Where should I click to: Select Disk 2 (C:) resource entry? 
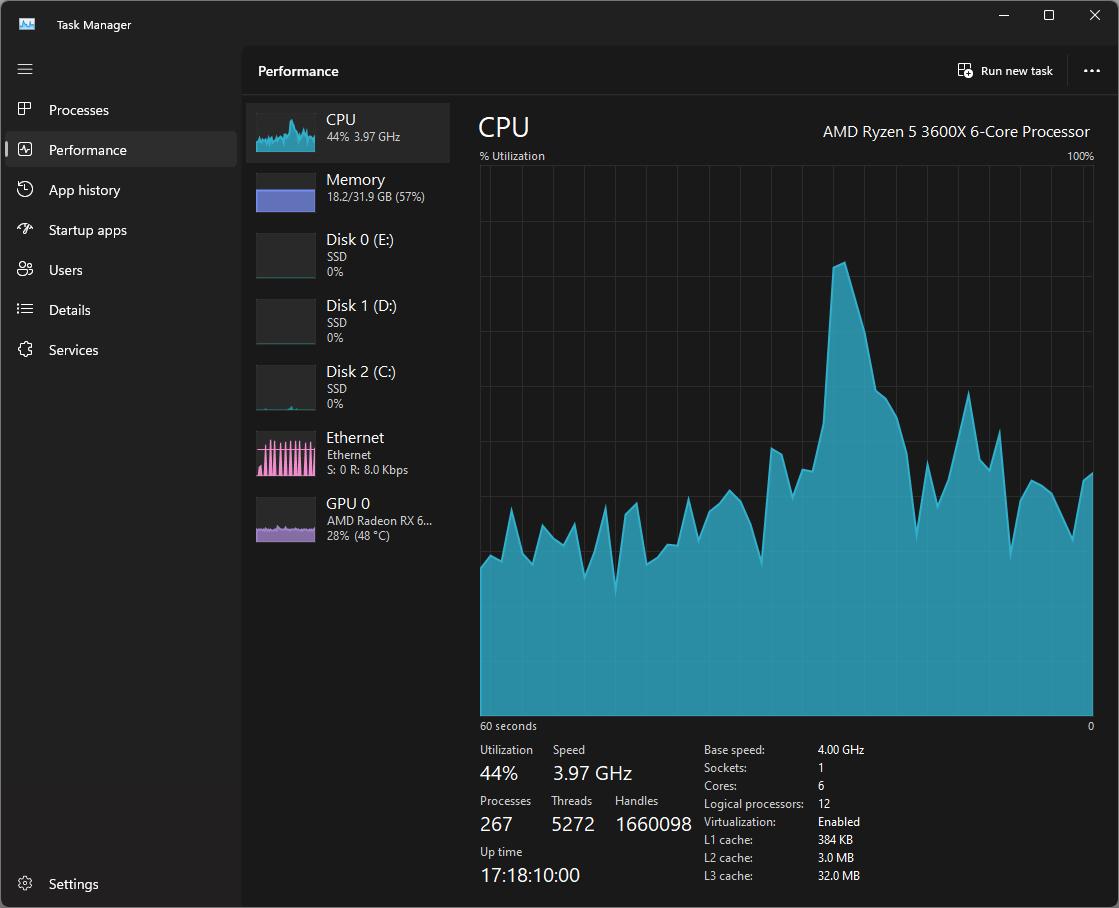point(348,388)
